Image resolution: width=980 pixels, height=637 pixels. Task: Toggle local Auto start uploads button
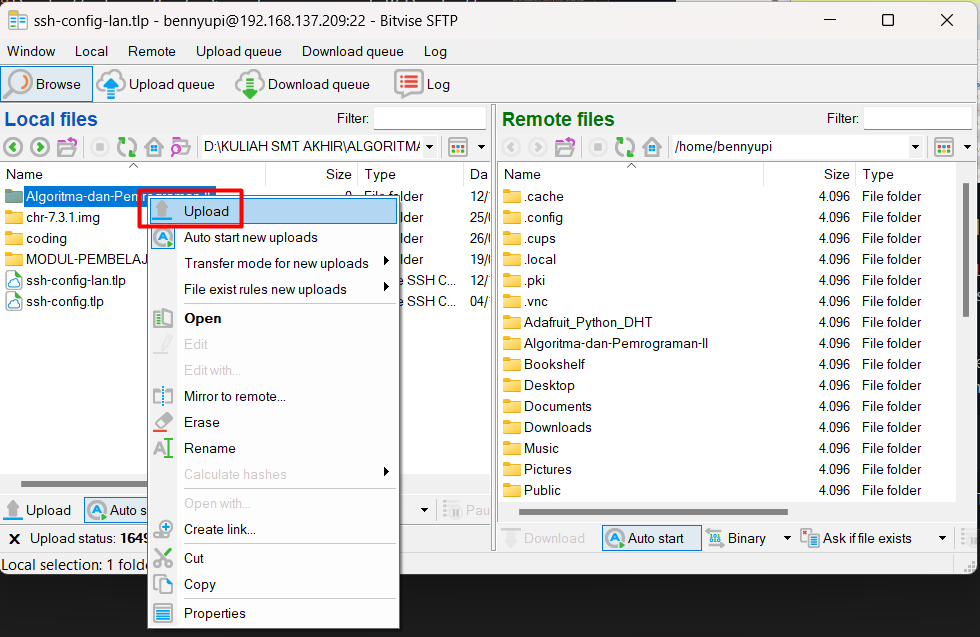pyautogui.click(x=116, y=510)
